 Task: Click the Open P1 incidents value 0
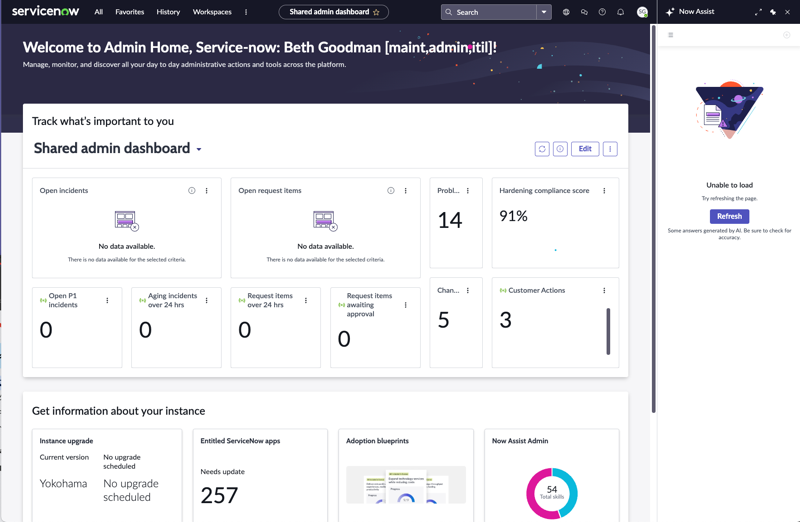pyautogui.click(x=46, y=330)
